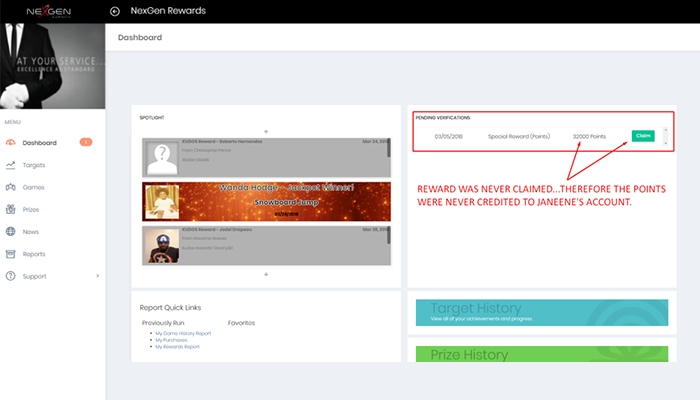Click Wanda Hodge jackpot winner banner
The image size is (700, 400).
(264, 200)
